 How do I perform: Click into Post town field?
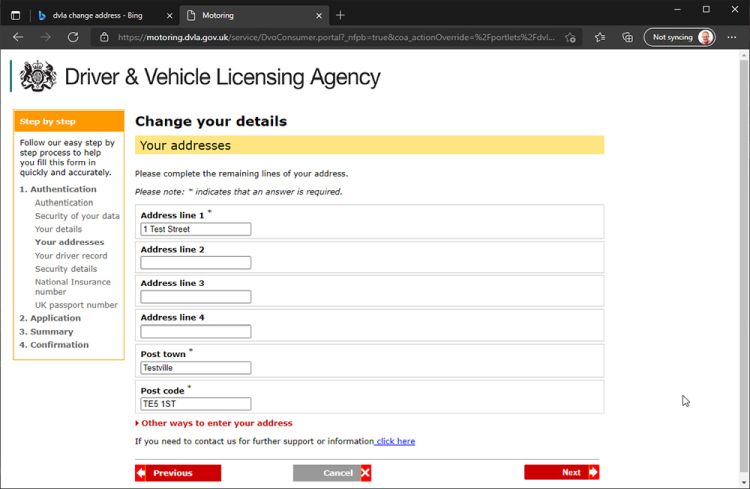[x=196, y=367]
